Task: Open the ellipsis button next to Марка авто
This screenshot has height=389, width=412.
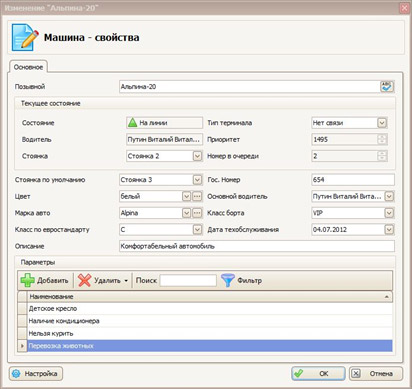Action: click(197, 213)
